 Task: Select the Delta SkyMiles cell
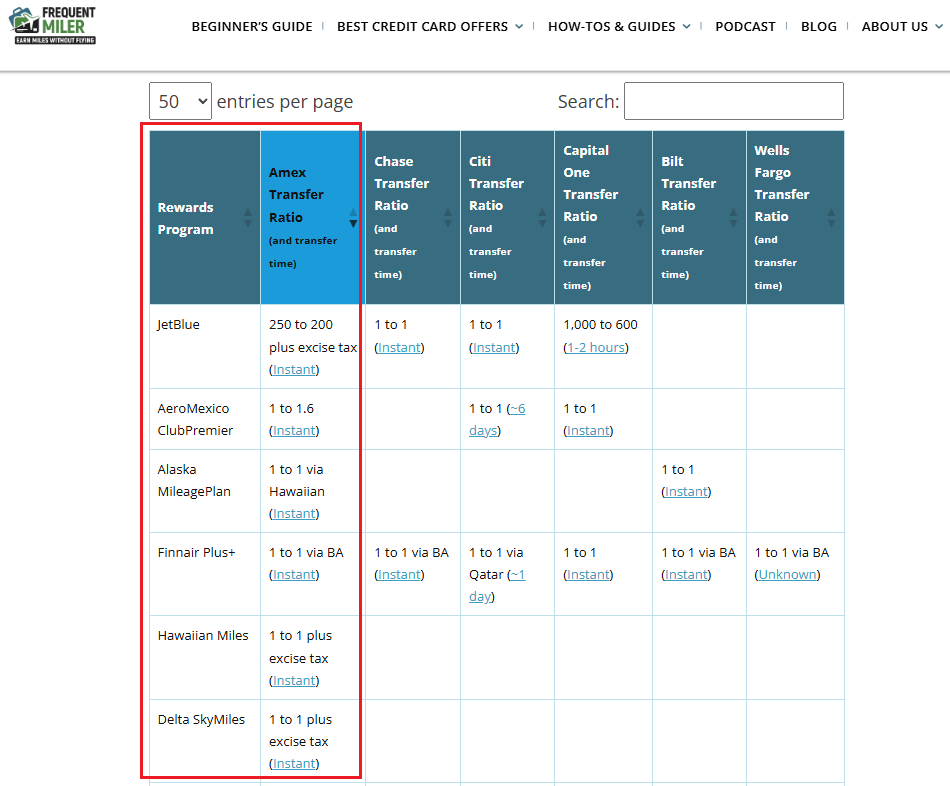tap(205, 741)
